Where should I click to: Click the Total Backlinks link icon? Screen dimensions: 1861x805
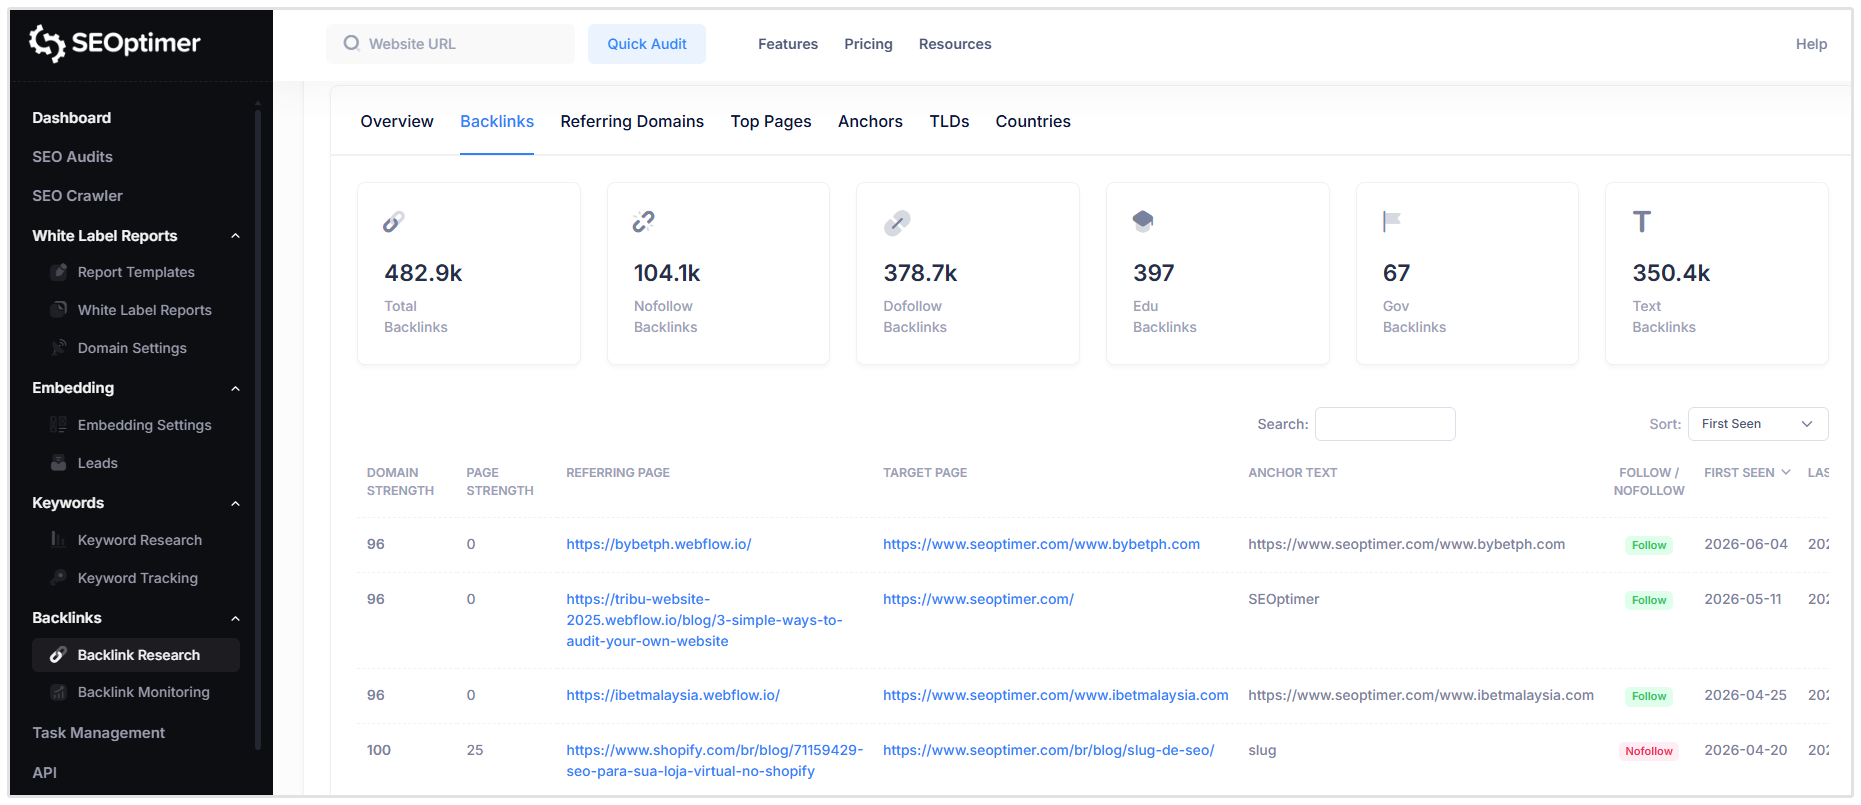(x=394, y=222)
